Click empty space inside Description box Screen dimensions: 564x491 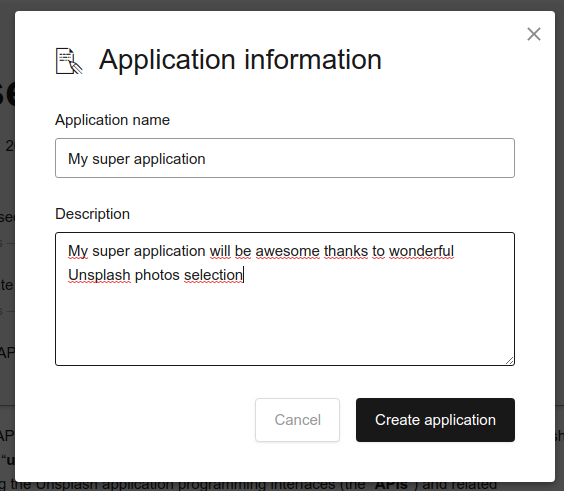coord(285,326)
